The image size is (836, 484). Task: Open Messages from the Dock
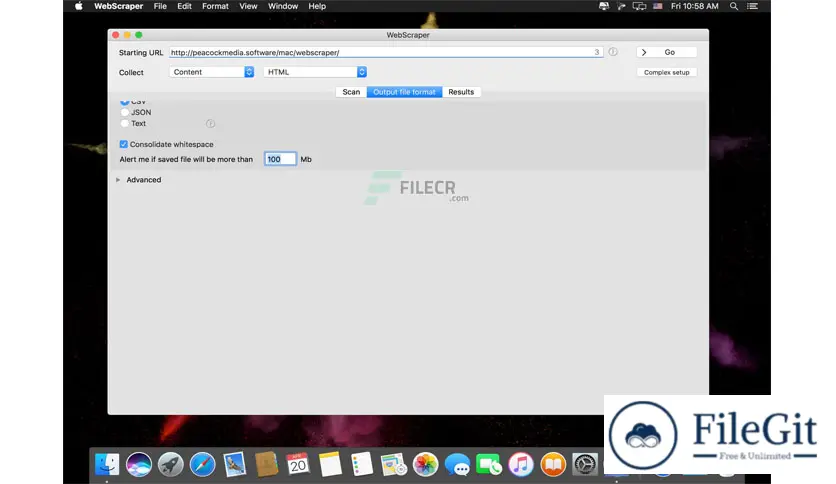point(457,464)
